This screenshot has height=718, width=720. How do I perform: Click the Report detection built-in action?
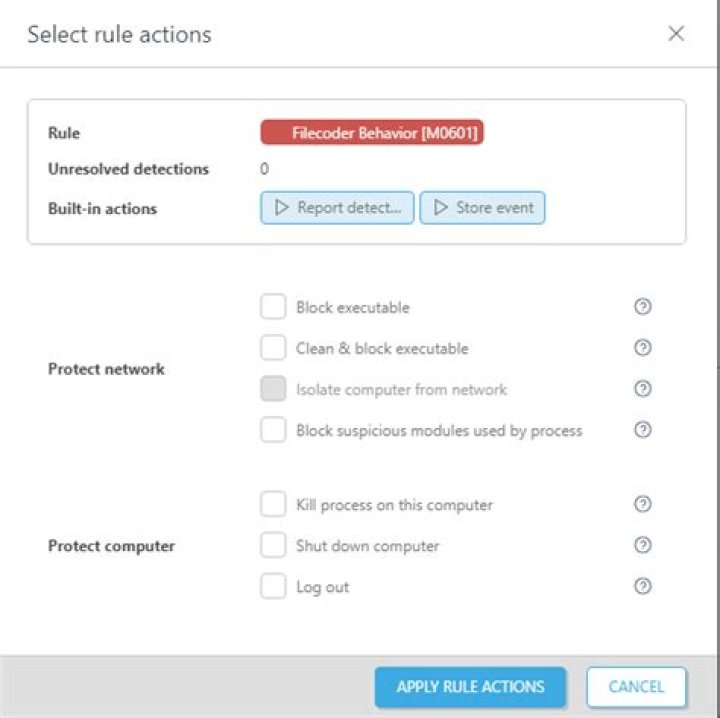337,208
